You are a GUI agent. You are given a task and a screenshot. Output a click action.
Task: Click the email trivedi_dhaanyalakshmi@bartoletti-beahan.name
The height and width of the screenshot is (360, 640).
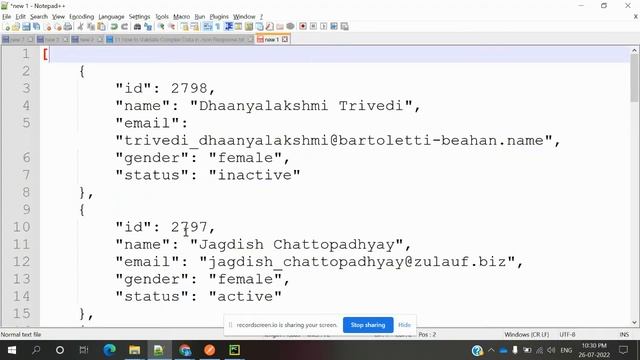point(334,140)
